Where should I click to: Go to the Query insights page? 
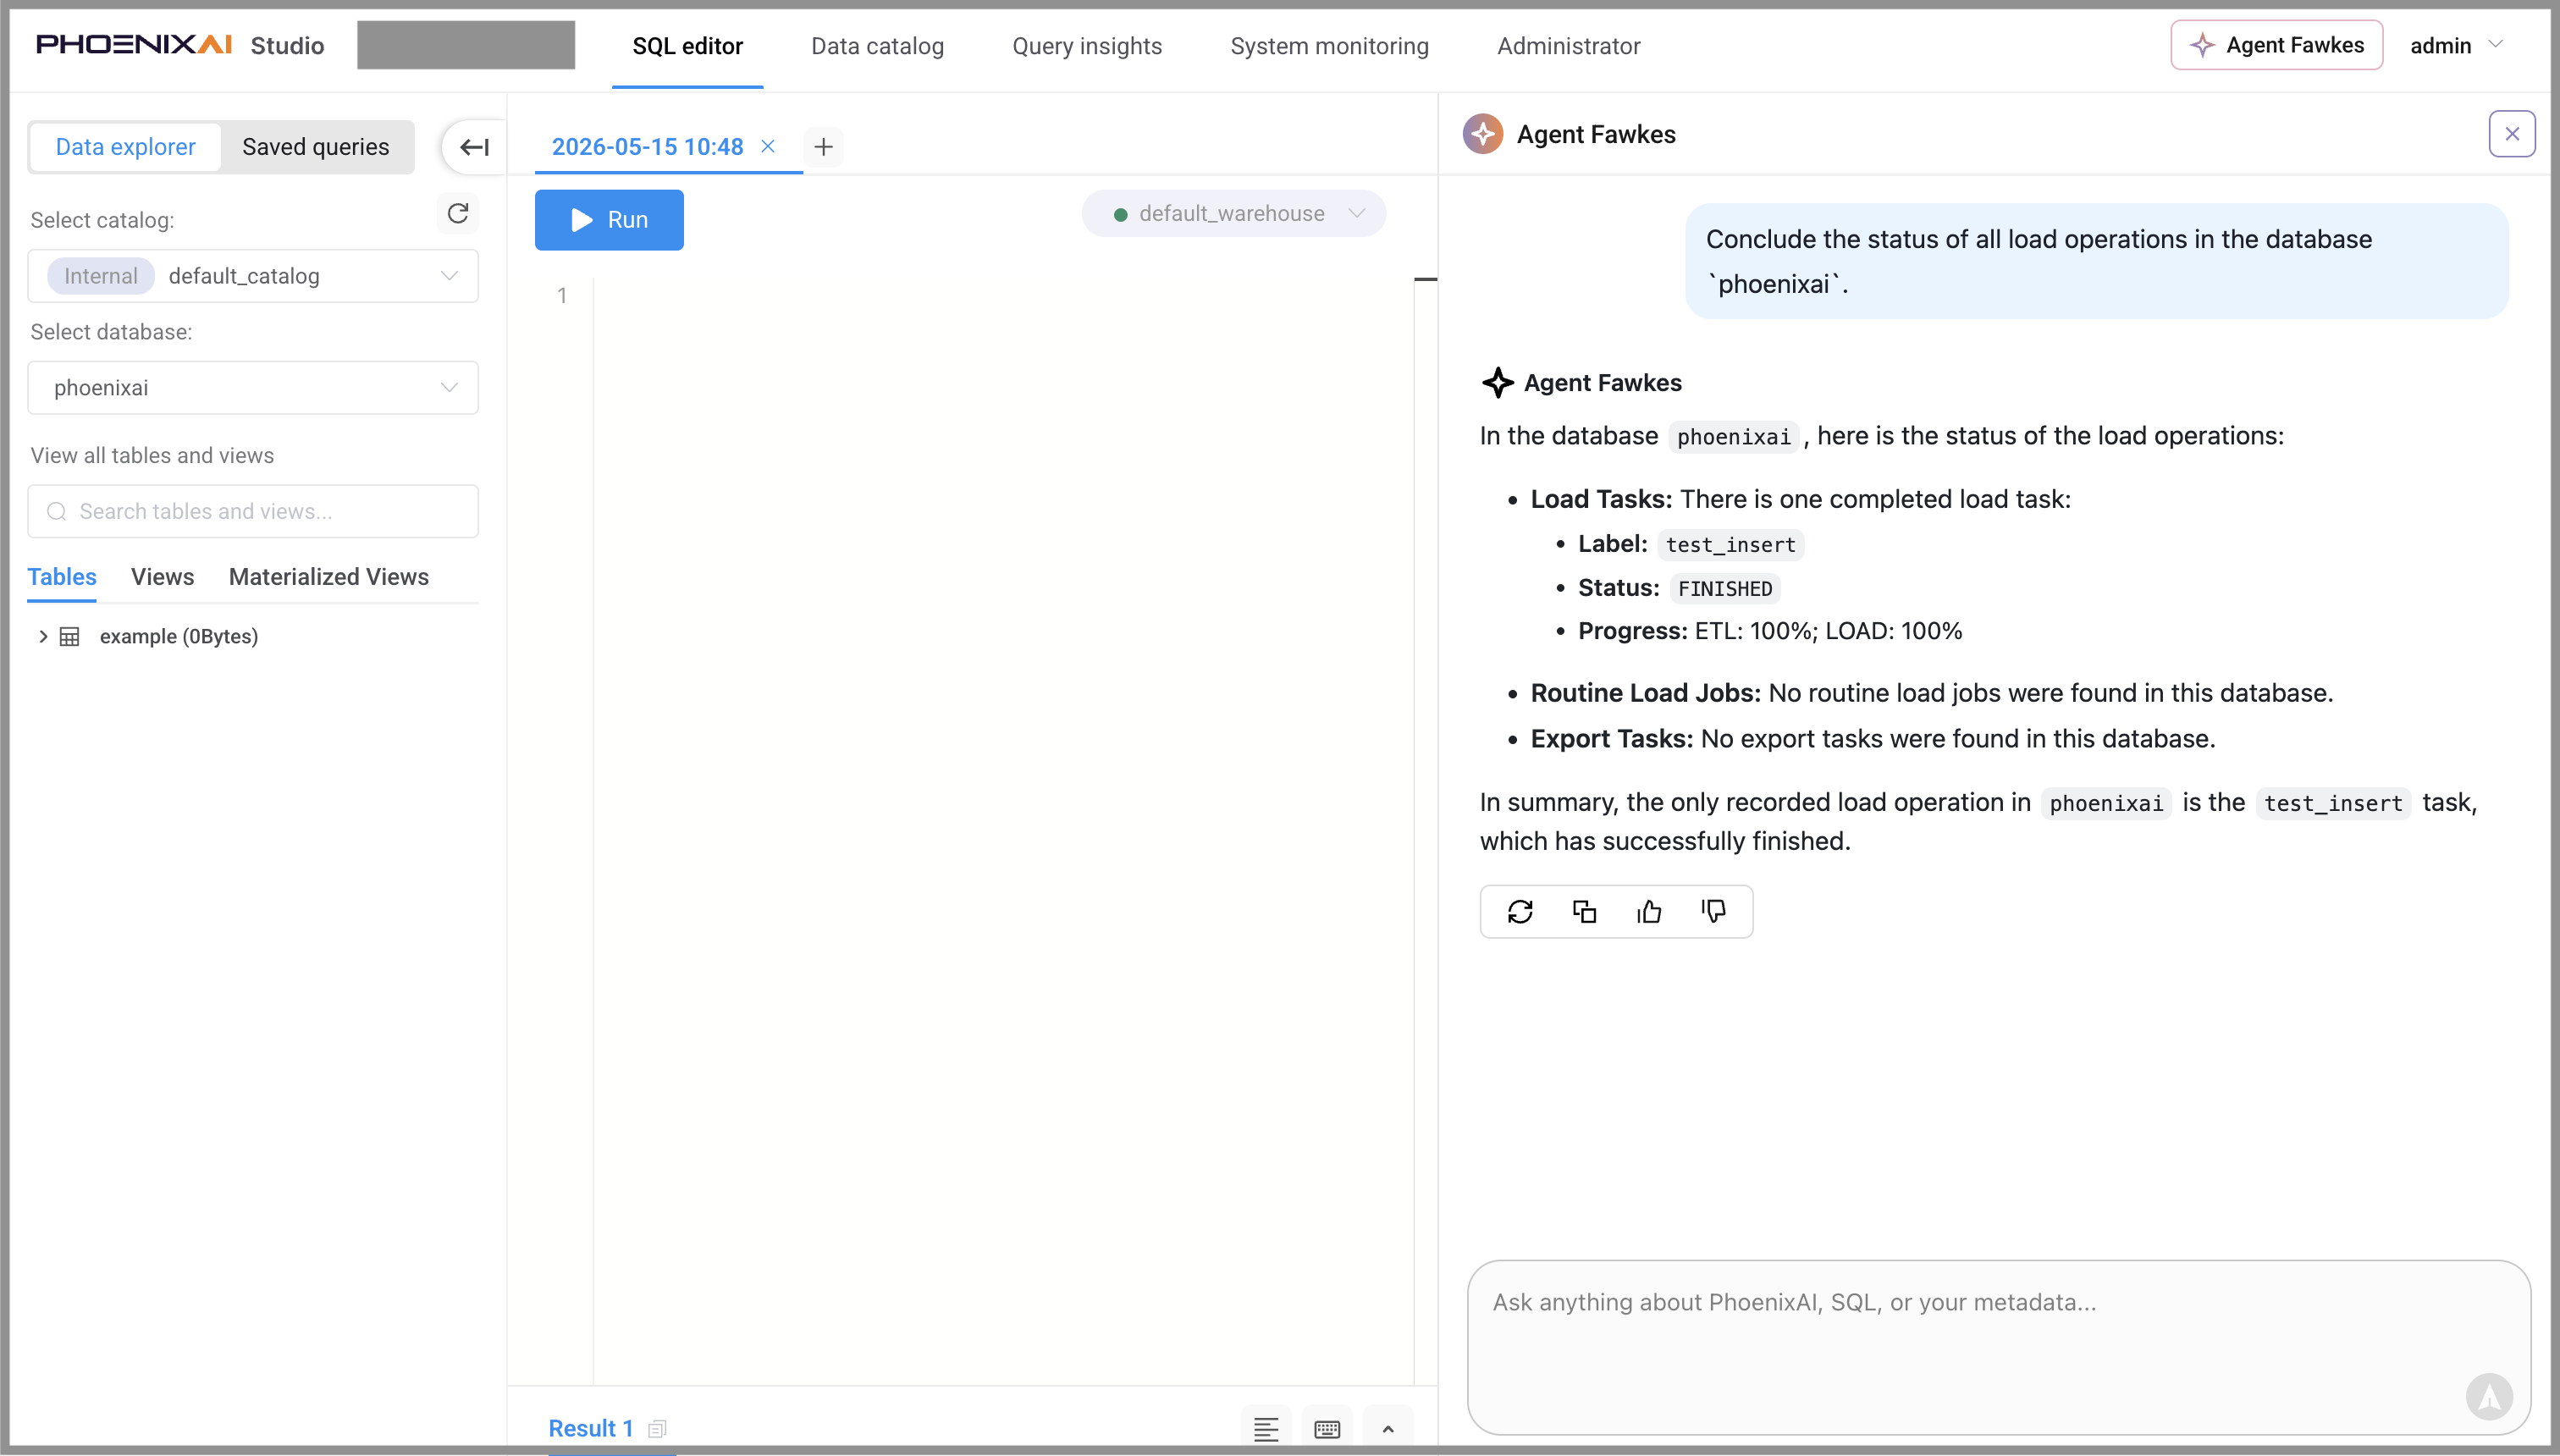(x=1087, y=46)
